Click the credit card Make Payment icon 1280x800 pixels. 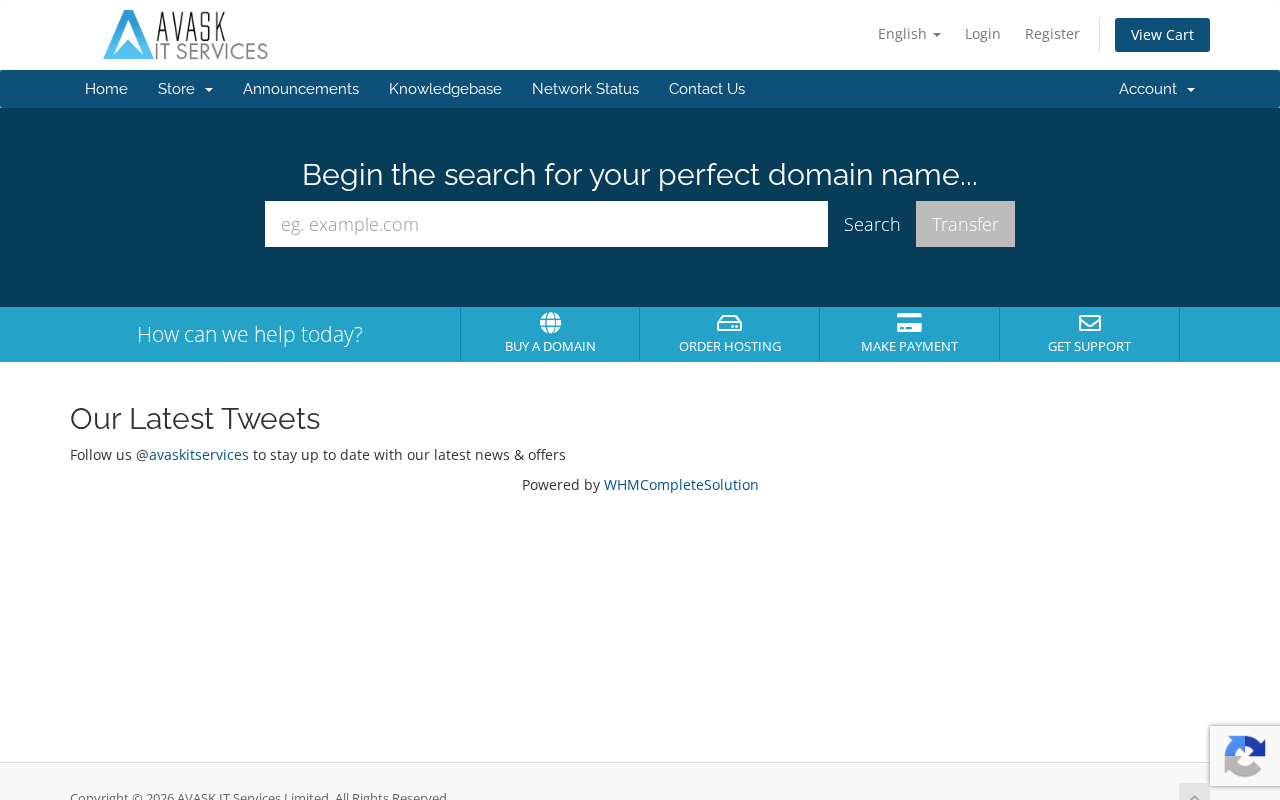coord(909,323)
